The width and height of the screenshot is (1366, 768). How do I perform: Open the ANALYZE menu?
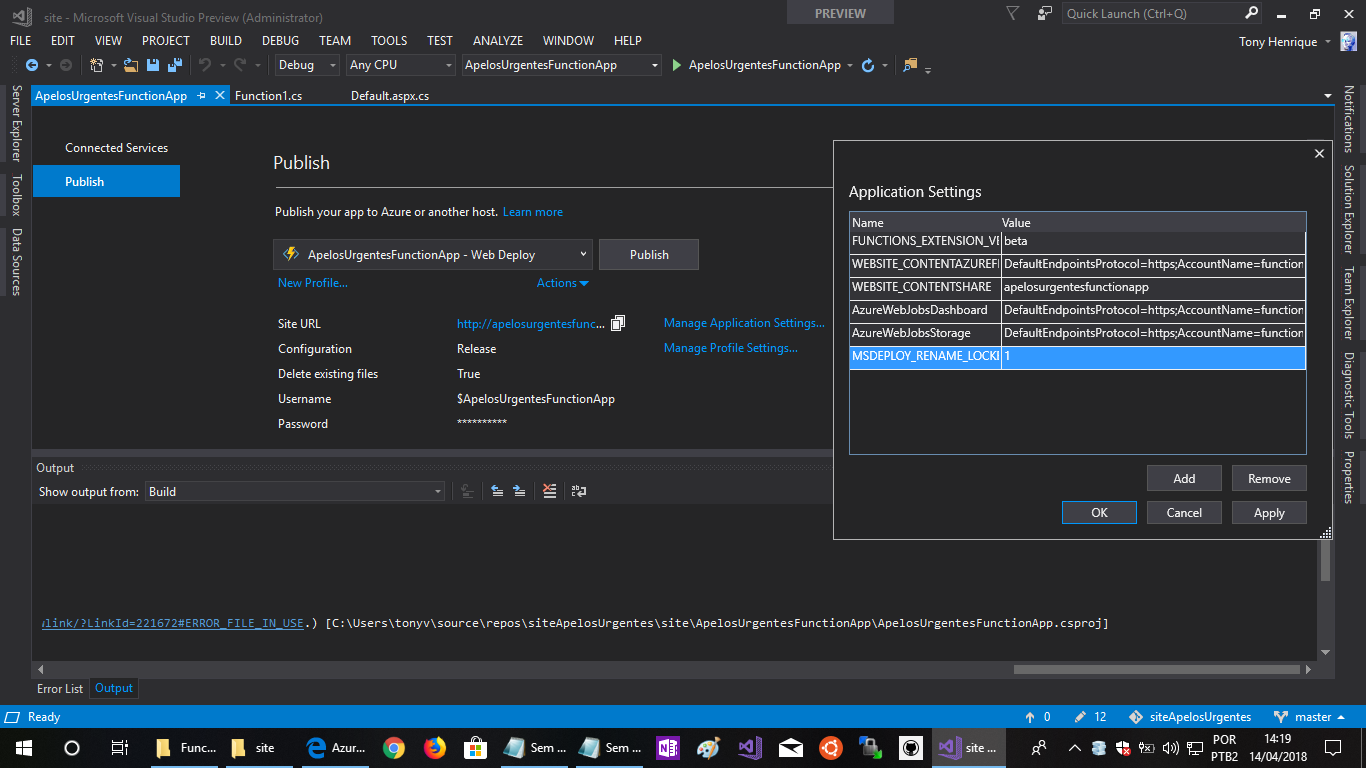(x=498, y=41)
